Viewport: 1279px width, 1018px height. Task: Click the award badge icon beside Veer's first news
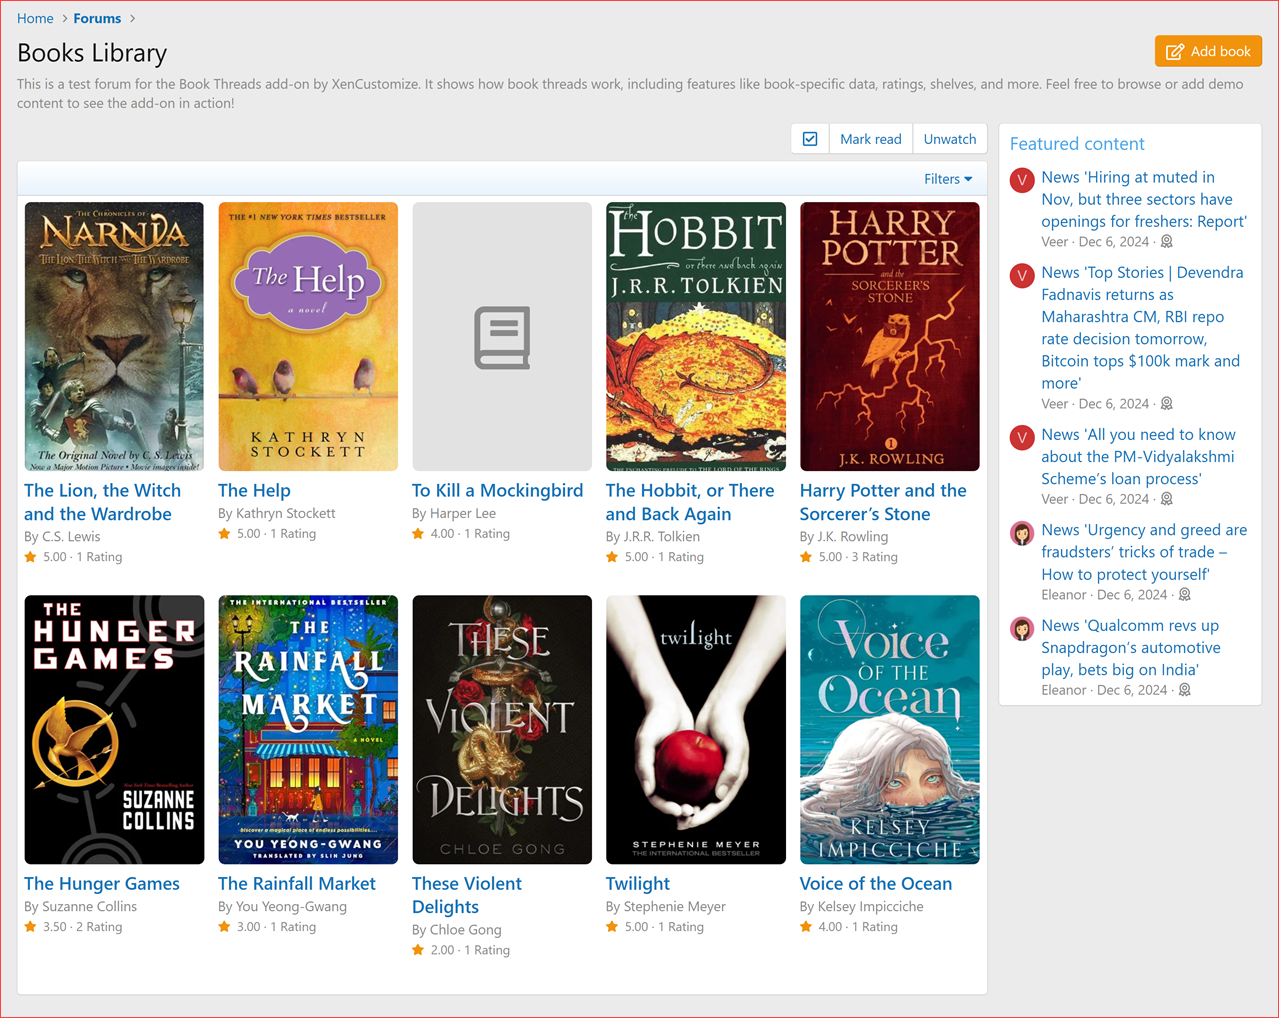pyautogui.click(x=1166, y=241)
